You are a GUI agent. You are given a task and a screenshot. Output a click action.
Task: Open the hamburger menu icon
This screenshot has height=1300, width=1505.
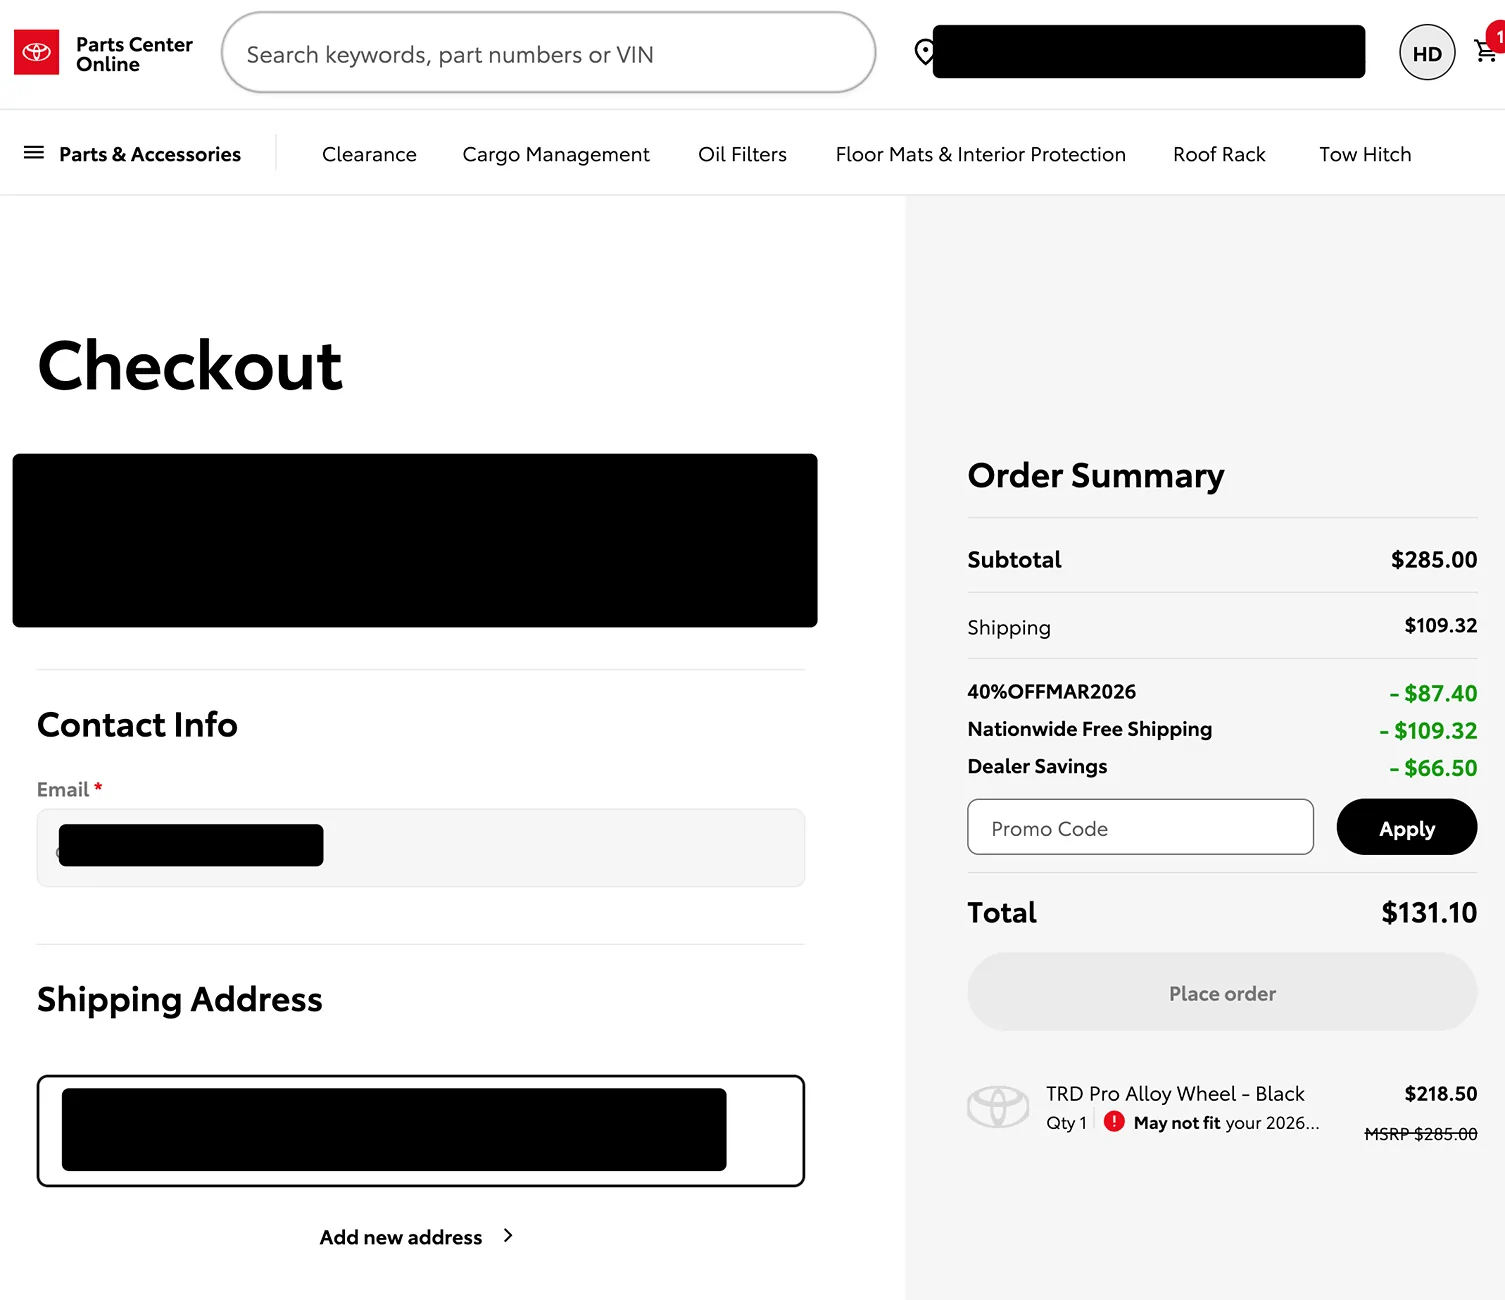point(34,153)
